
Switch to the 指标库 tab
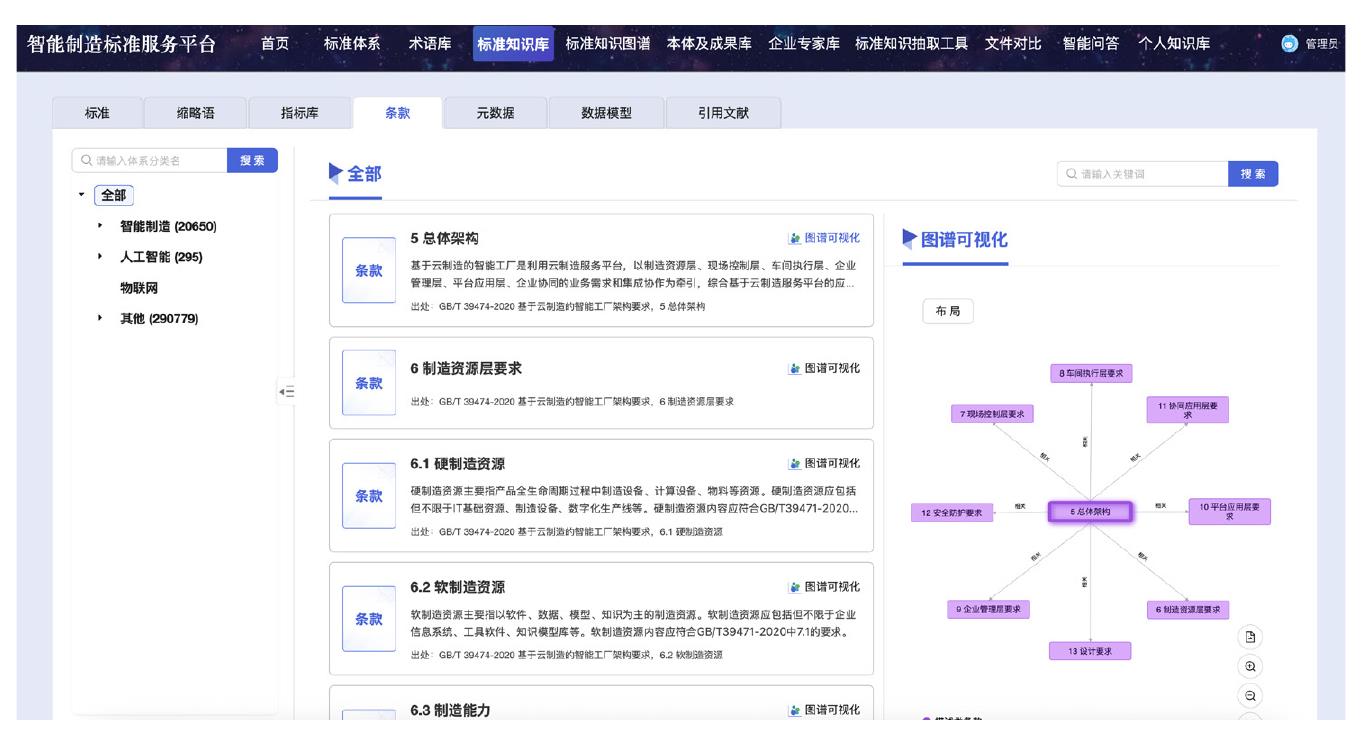(x=300, y=113)
